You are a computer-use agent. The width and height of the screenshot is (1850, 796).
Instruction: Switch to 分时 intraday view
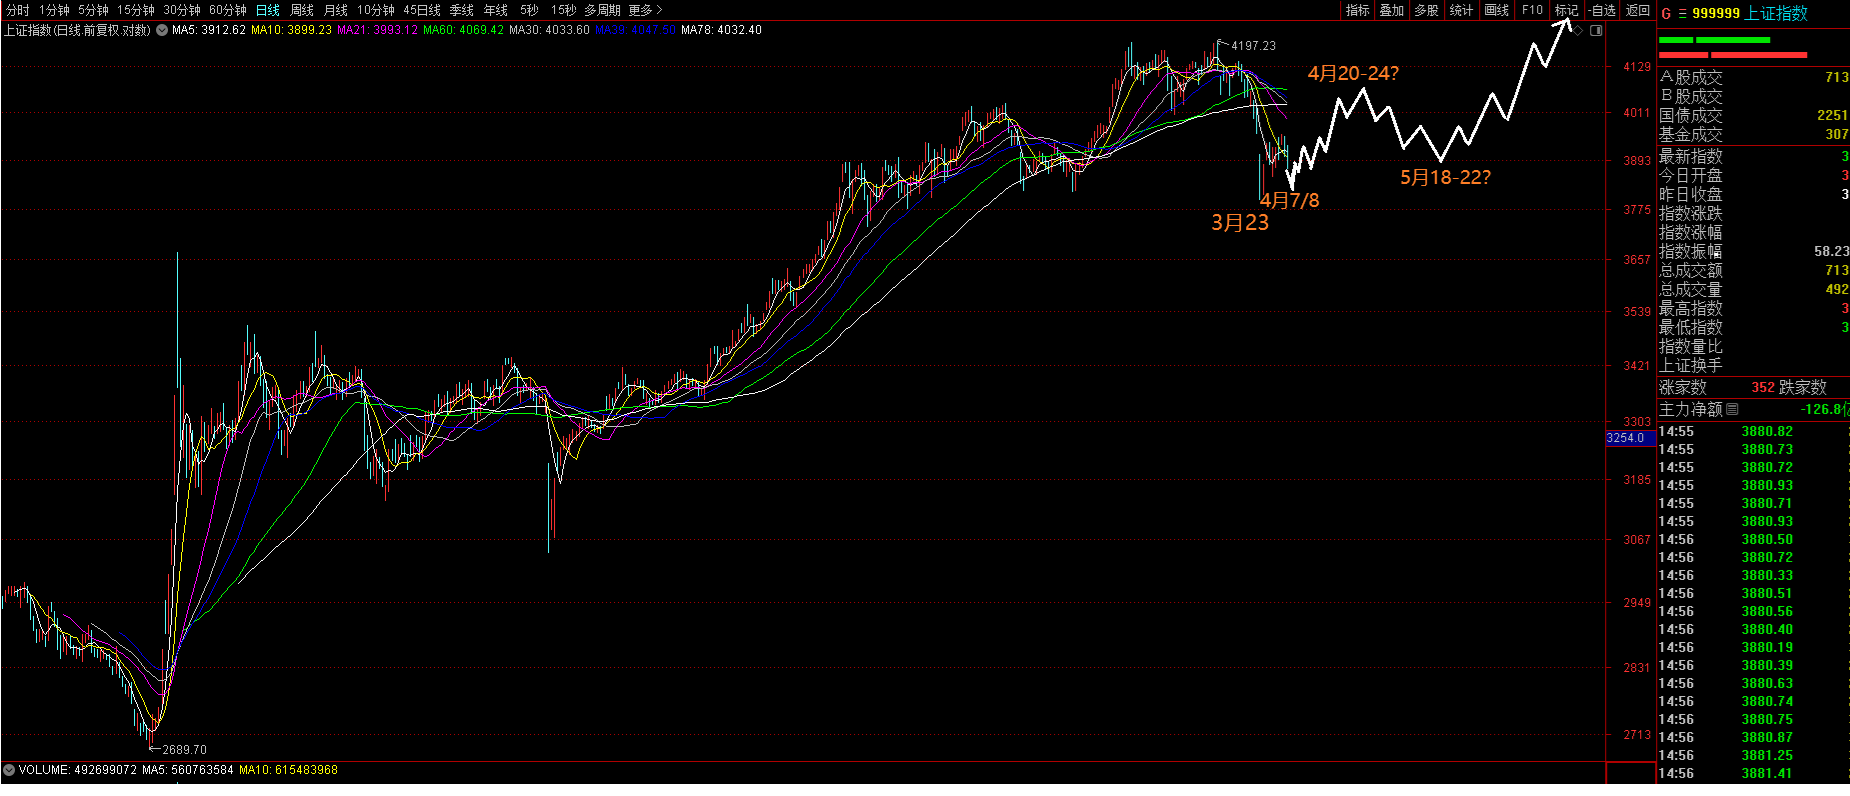(17, 10)
